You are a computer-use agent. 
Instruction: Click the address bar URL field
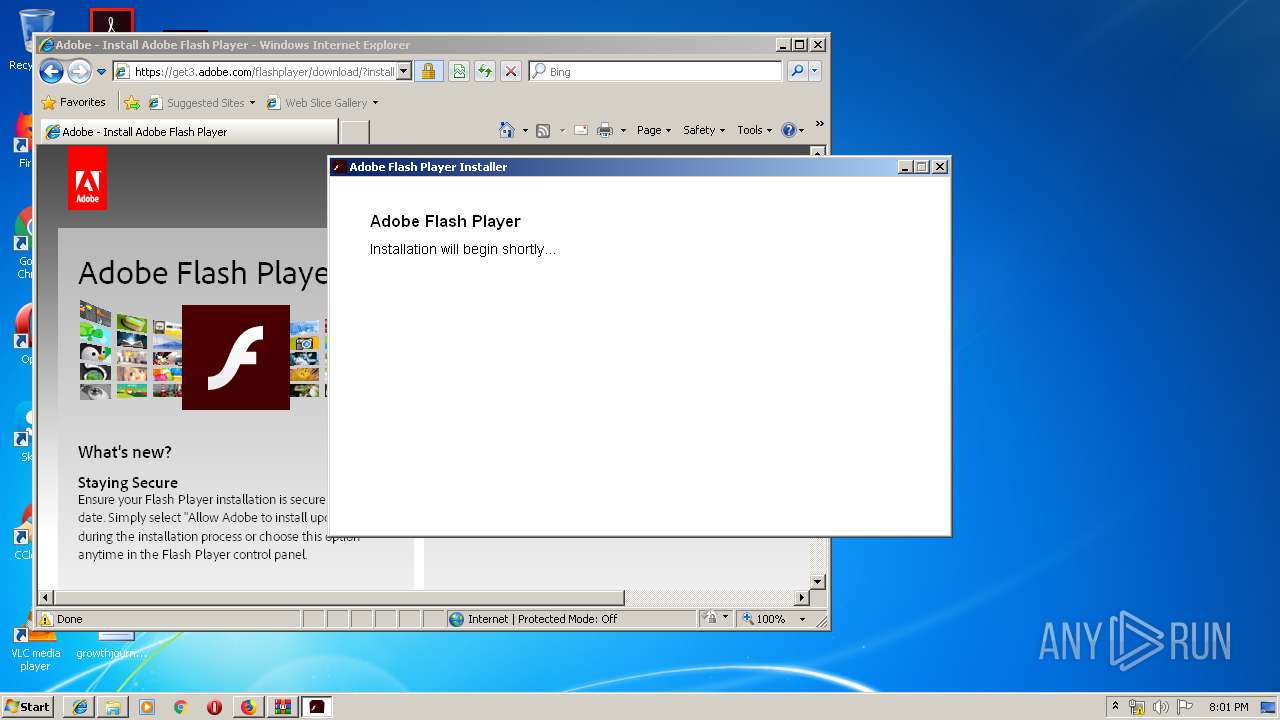263,72
